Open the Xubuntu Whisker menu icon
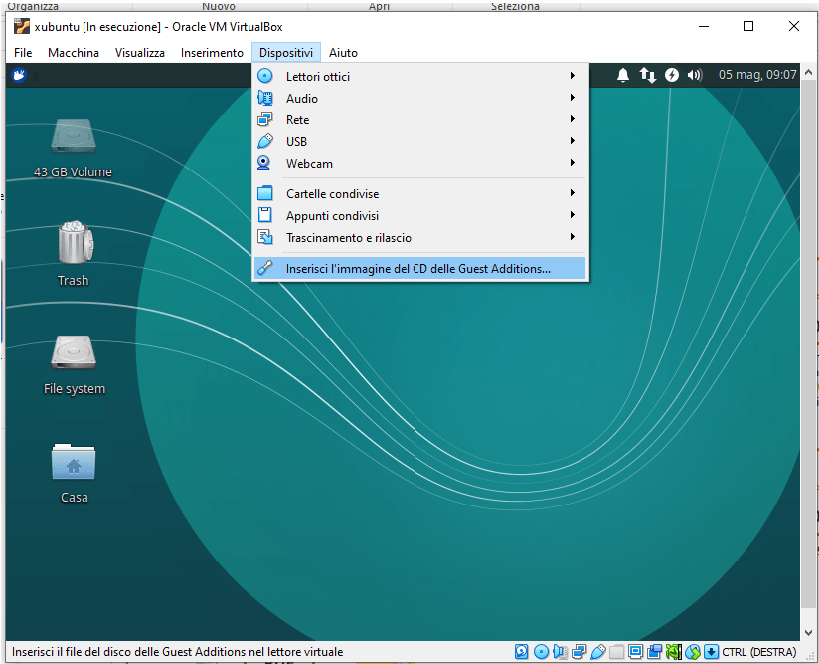 click(x=19, y=75)
